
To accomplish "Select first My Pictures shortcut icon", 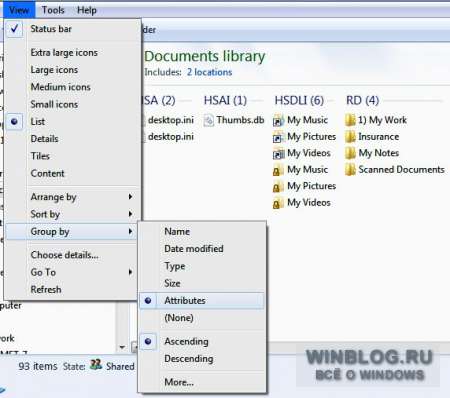I will tap(278, 137).
